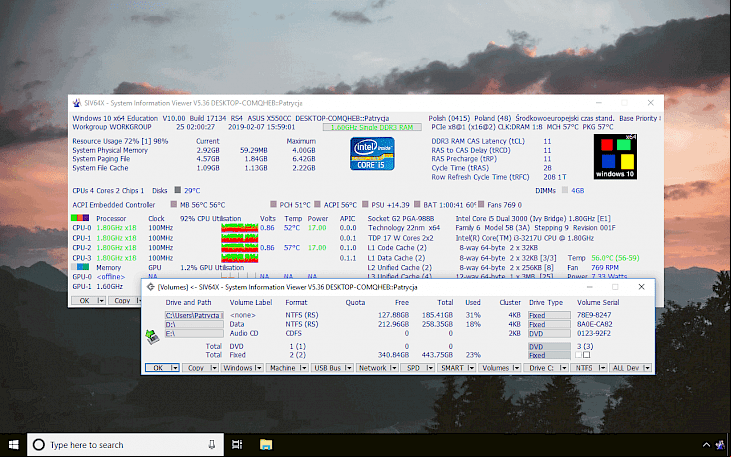
Task: Click the CPU-0 1.80GHz x18 clock value
Action: click(117, 228)
